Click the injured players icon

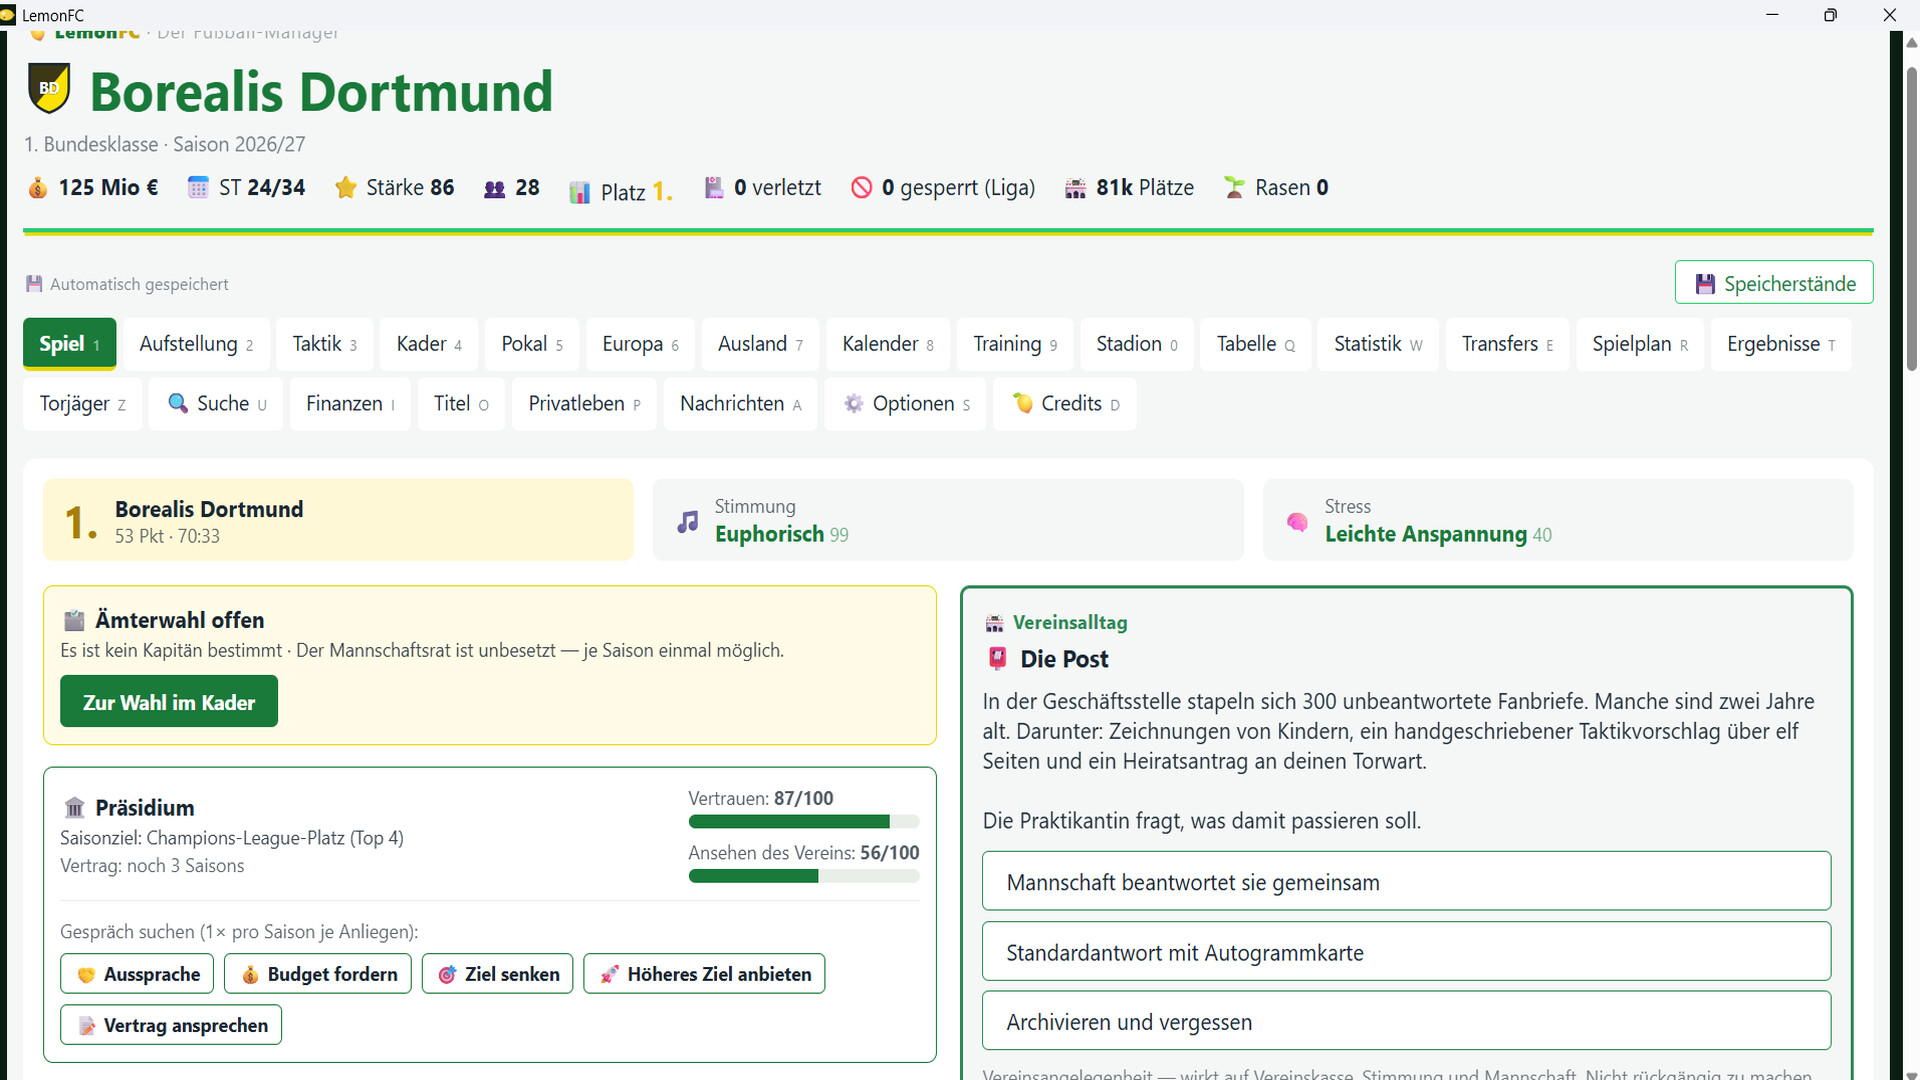714,188
